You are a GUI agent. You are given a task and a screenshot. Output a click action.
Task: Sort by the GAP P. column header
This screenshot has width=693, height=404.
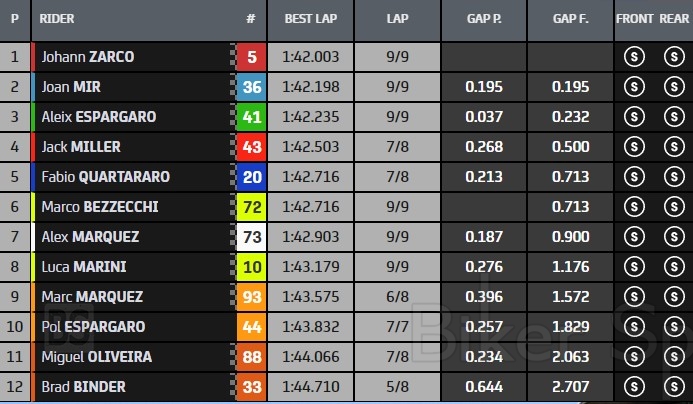[485, 19]
